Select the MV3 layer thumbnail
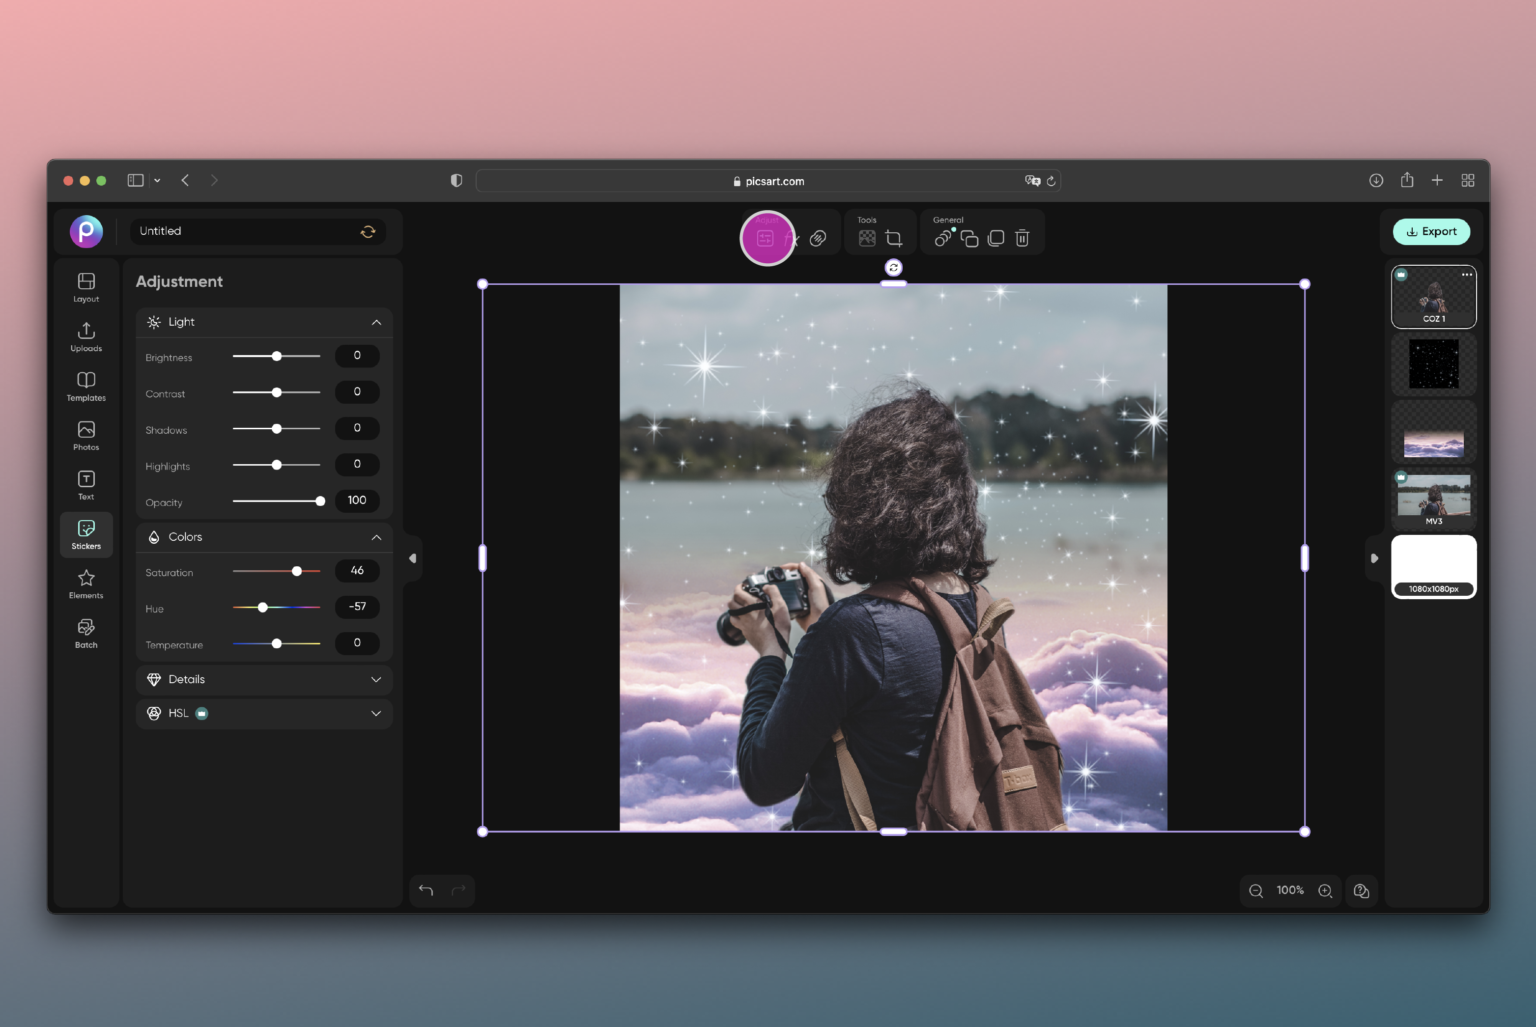 [x=1433, y=497]
